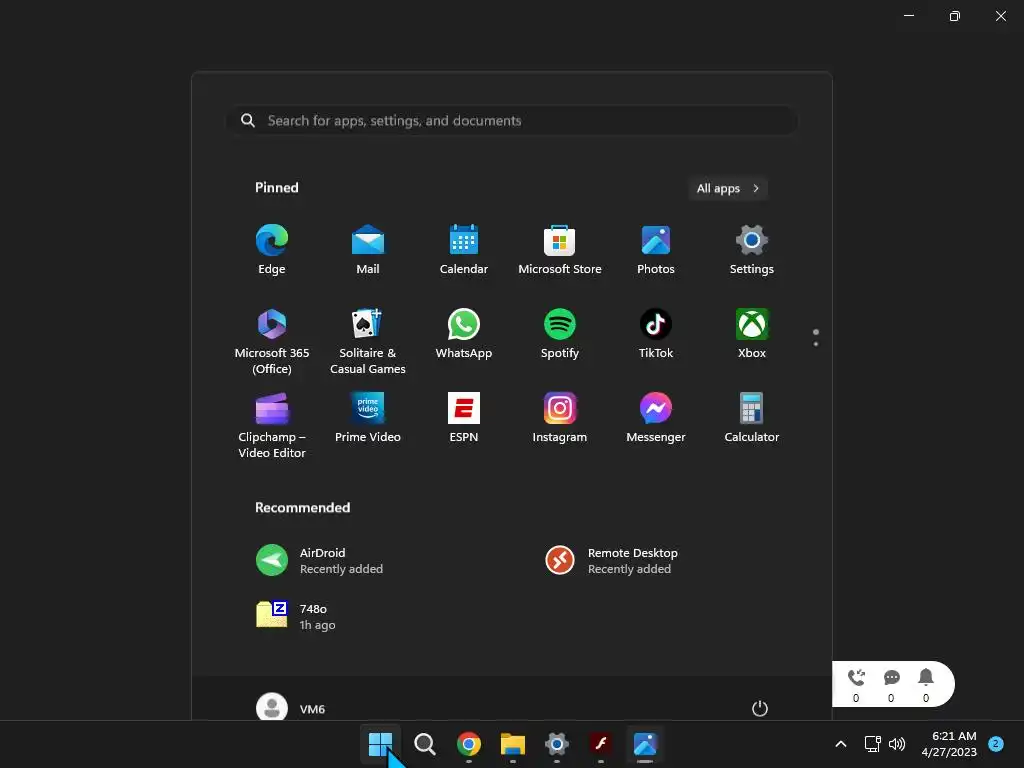Click the Windows Start button on taskbar
Image resolution: width=1024 pixels, height=768 pixels.
pos(380,744)
